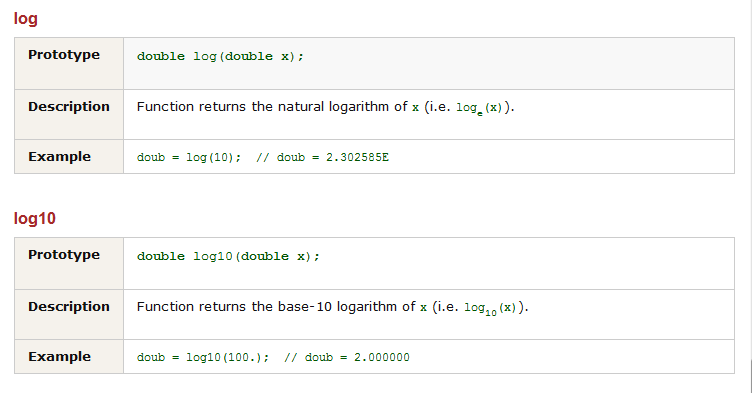
Task: Click the log10 section heading
Action: [x=35, y=219]
